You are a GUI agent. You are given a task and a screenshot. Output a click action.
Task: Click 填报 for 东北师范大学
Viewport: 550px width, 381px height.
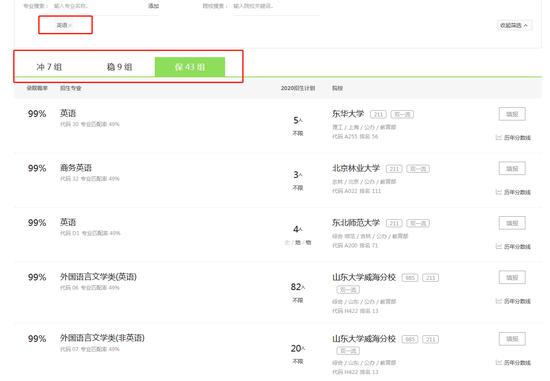(512, 223)
